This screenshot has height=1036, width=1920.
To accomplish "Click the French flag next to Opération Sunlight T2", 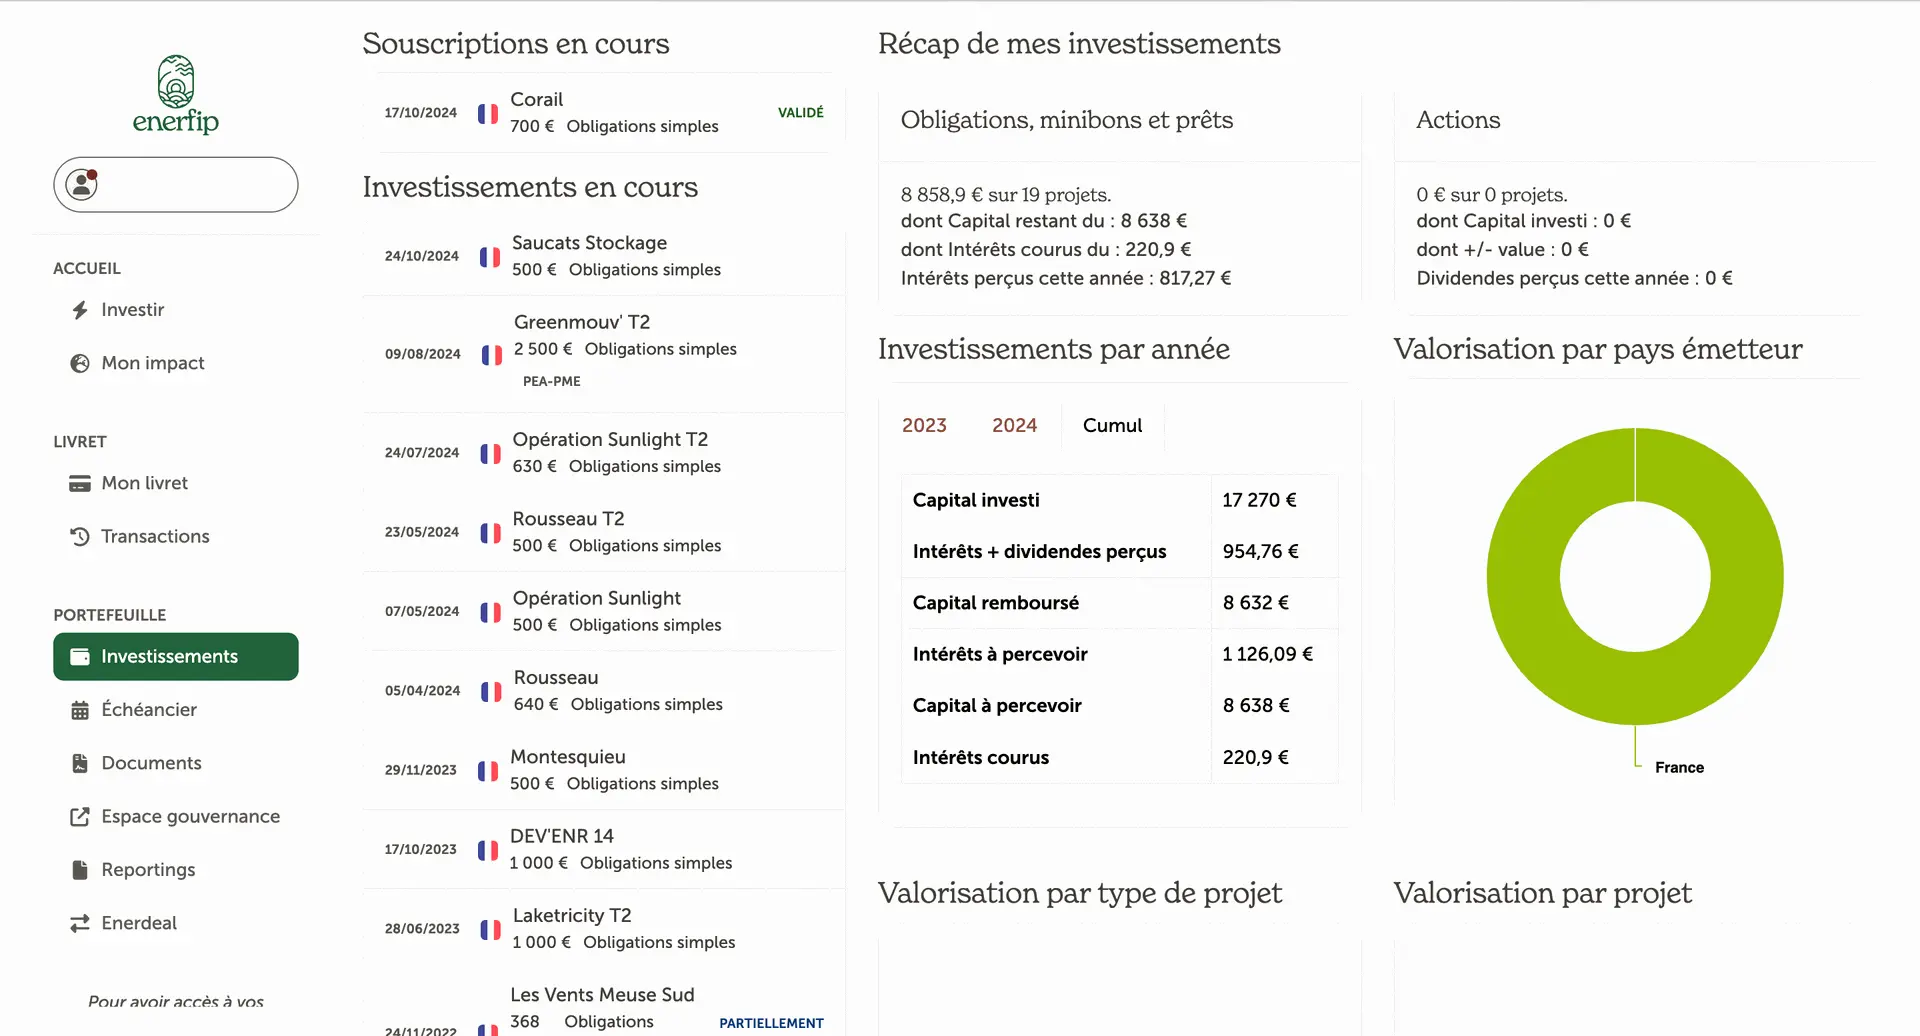I will pyautogui.click(x=491, y=454).
